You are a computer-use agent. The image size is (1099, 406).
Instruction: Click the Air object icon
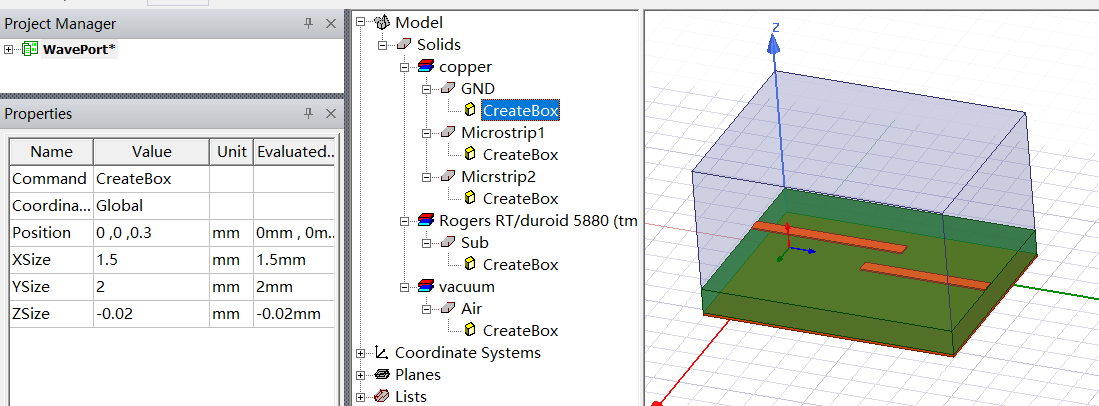click(448, 309)
